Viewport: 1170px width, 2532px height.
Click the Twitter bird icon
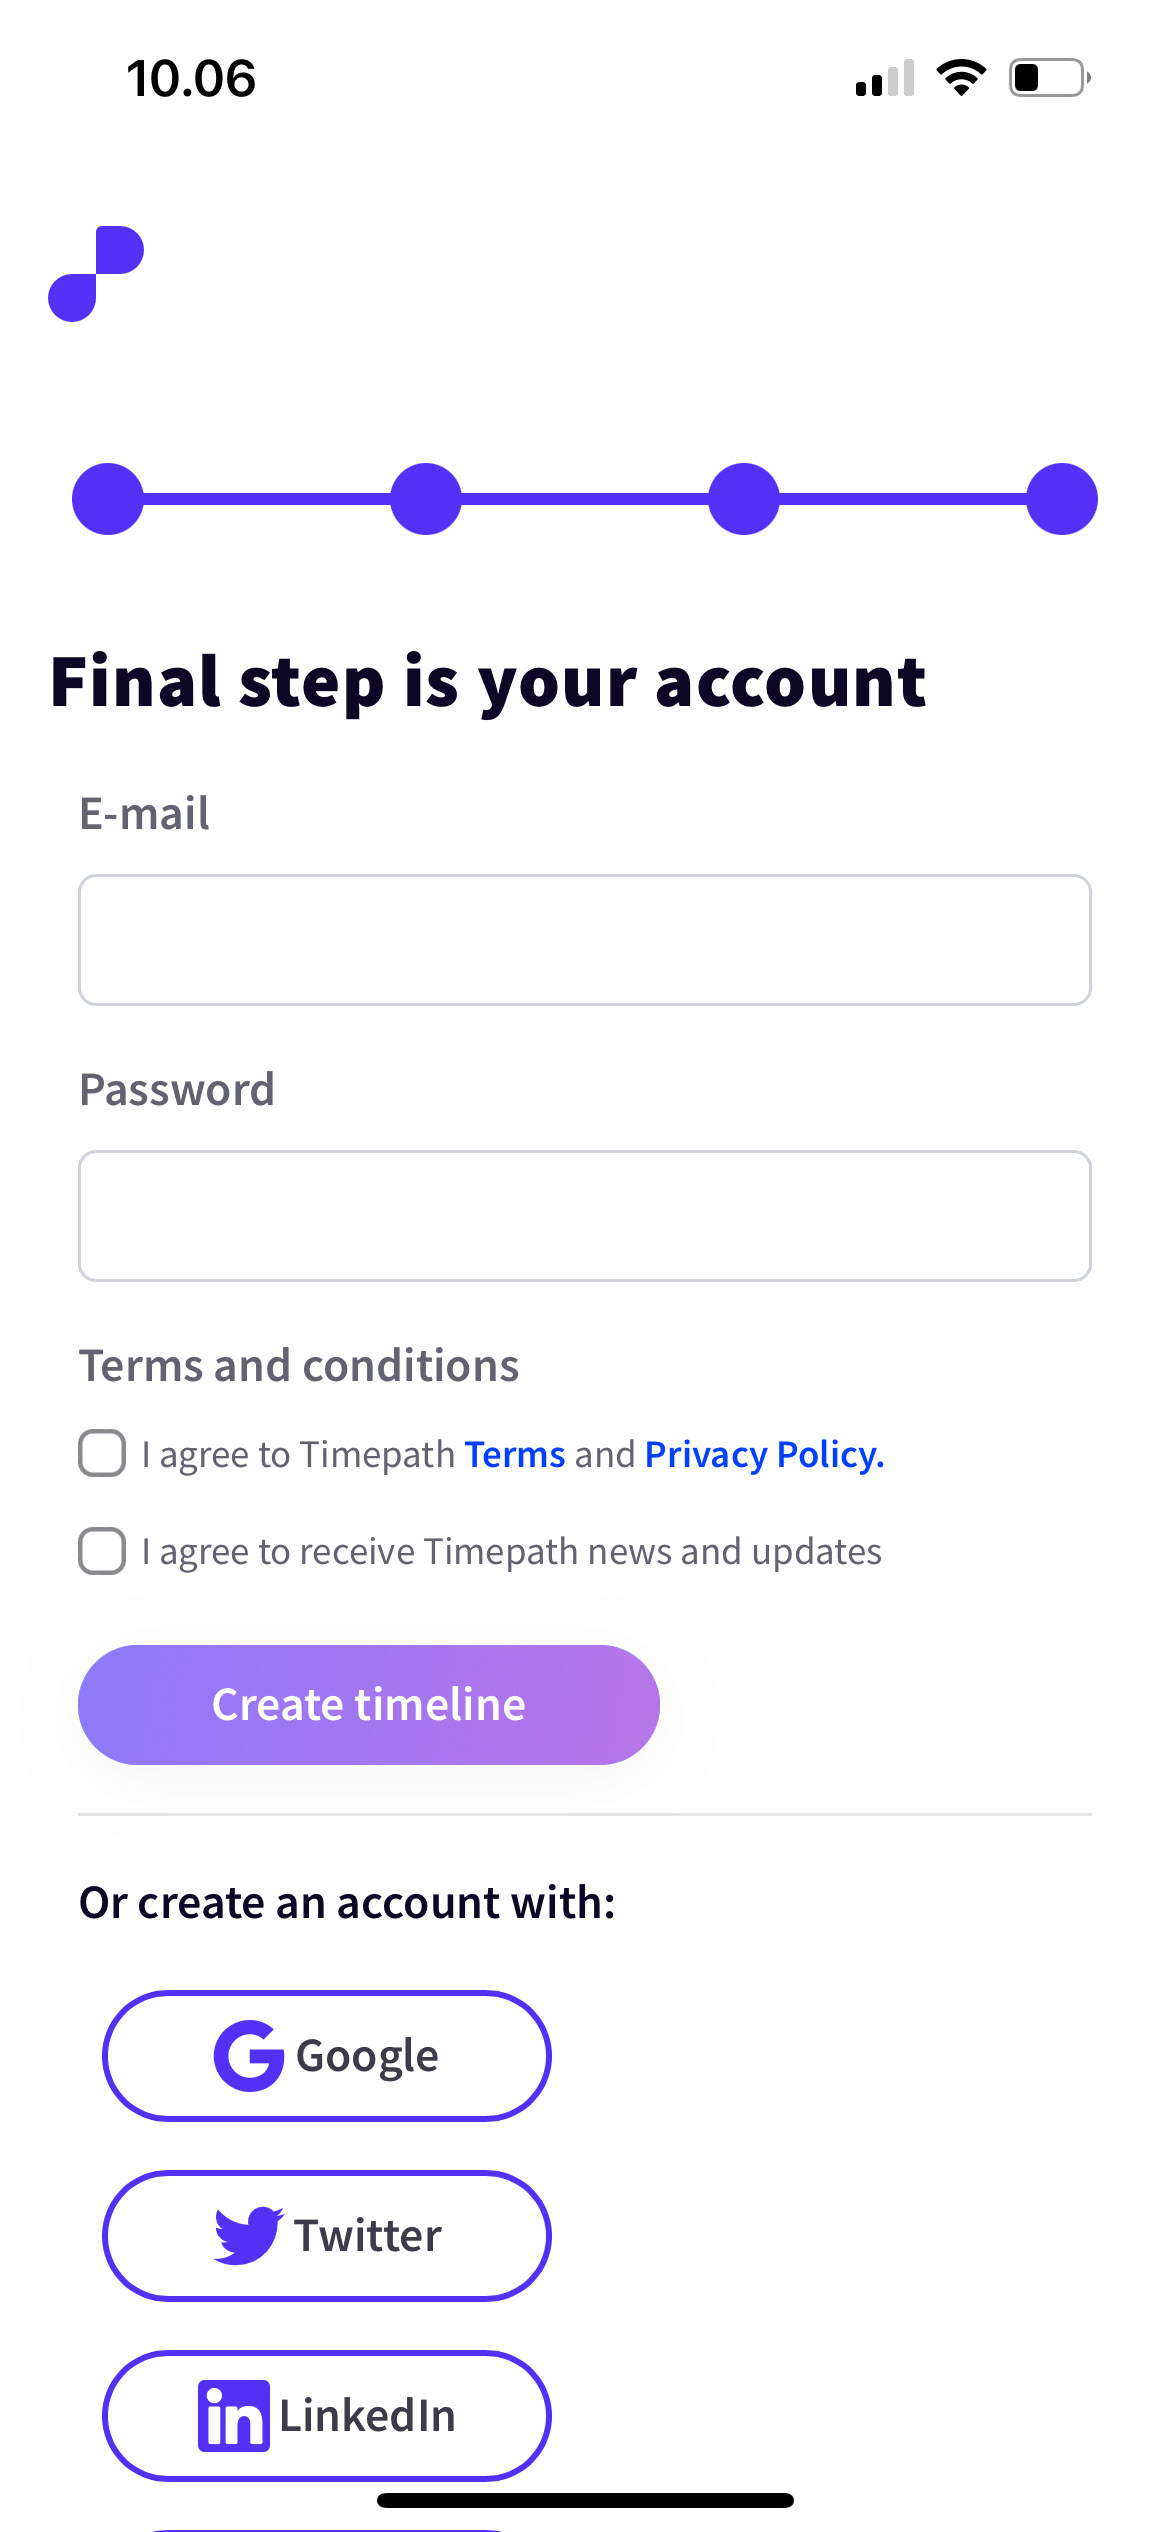(x=249, y=2235)
